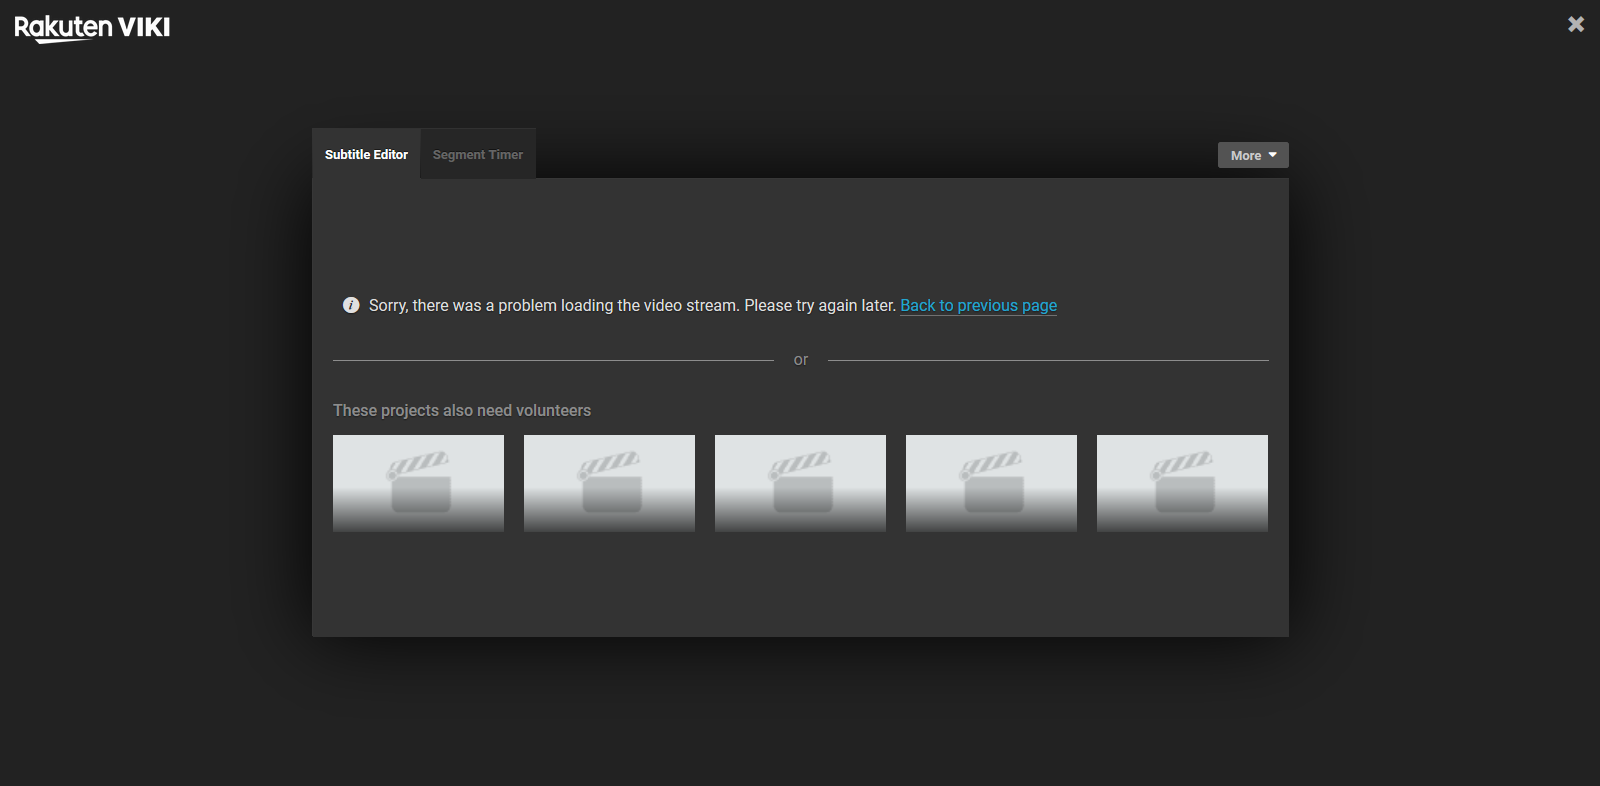Click the 'These projects also need volunteers' heading
Screen dimensions: 1600x786
pyautogui.click(x=461, y=411)
